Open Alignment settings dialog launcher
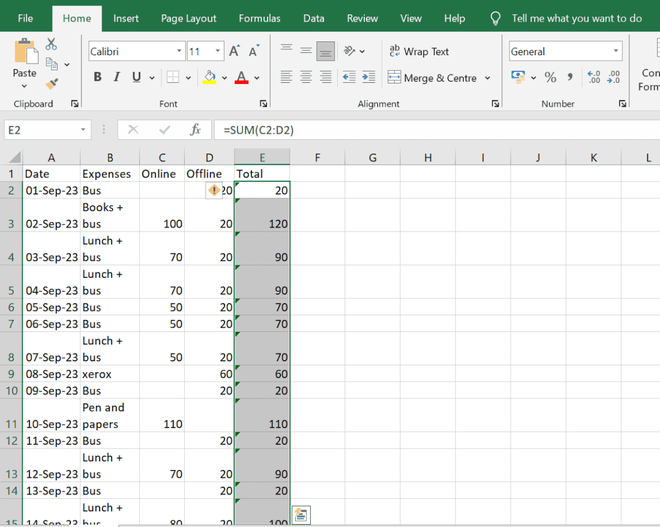Screen dimensions: 660x527 pos(495,104)
